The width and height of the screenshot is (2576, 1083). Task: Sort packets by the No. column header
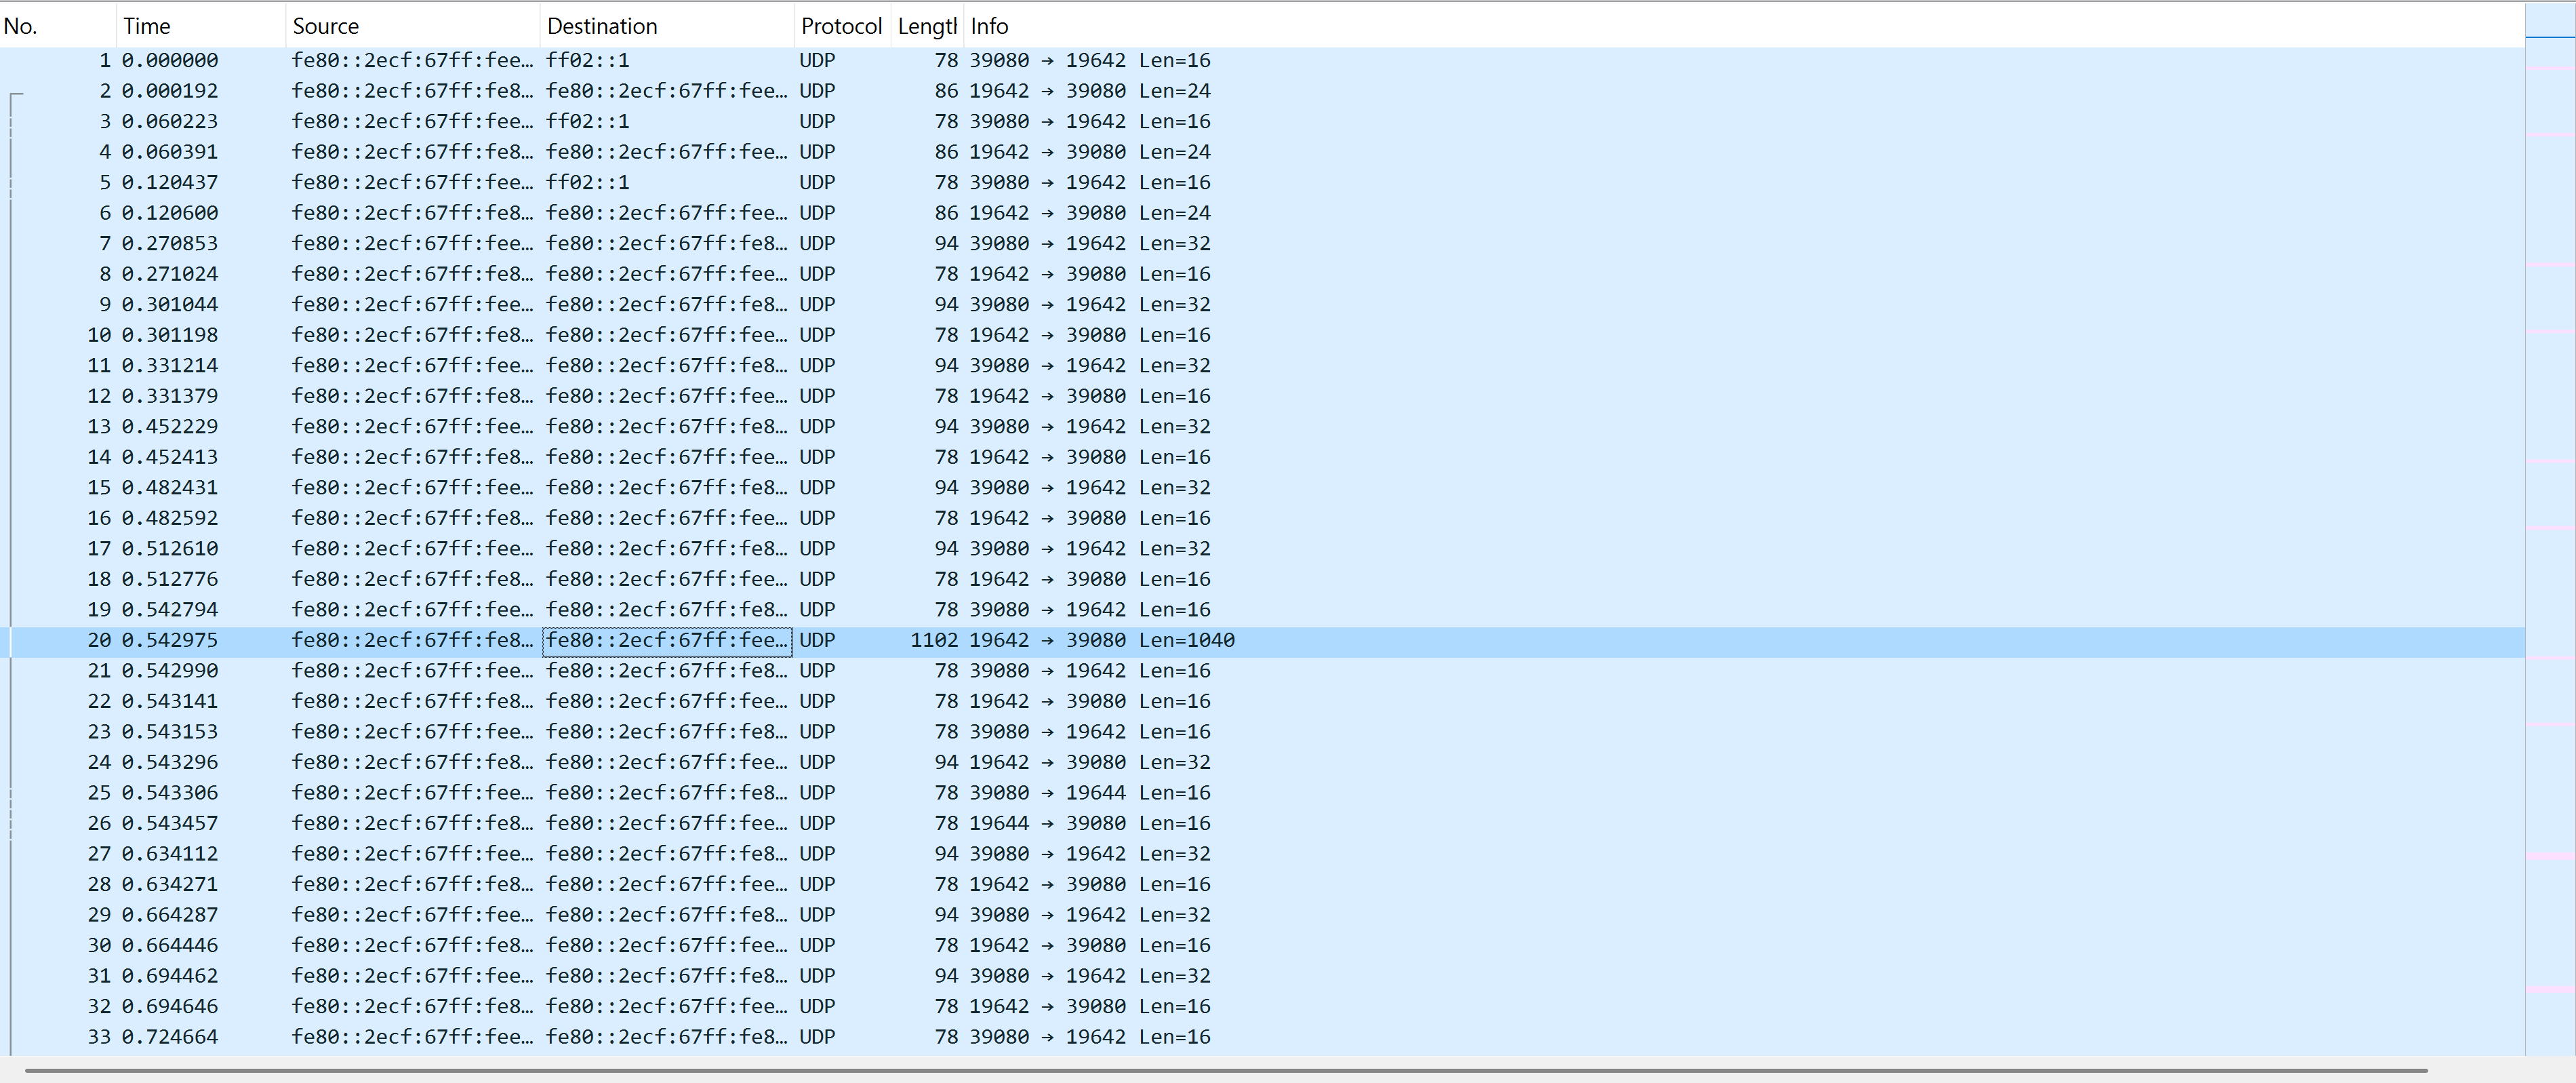click(22, 26)
